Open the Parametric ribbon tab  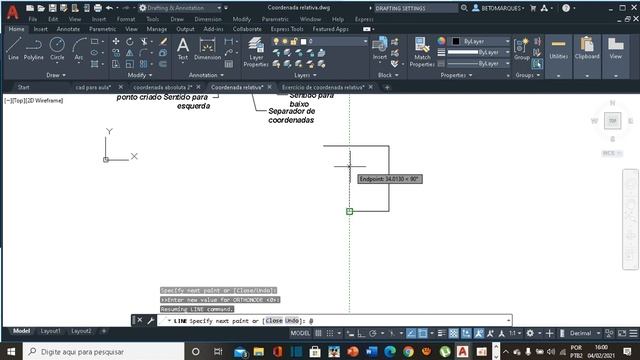(x=102, y=29)
